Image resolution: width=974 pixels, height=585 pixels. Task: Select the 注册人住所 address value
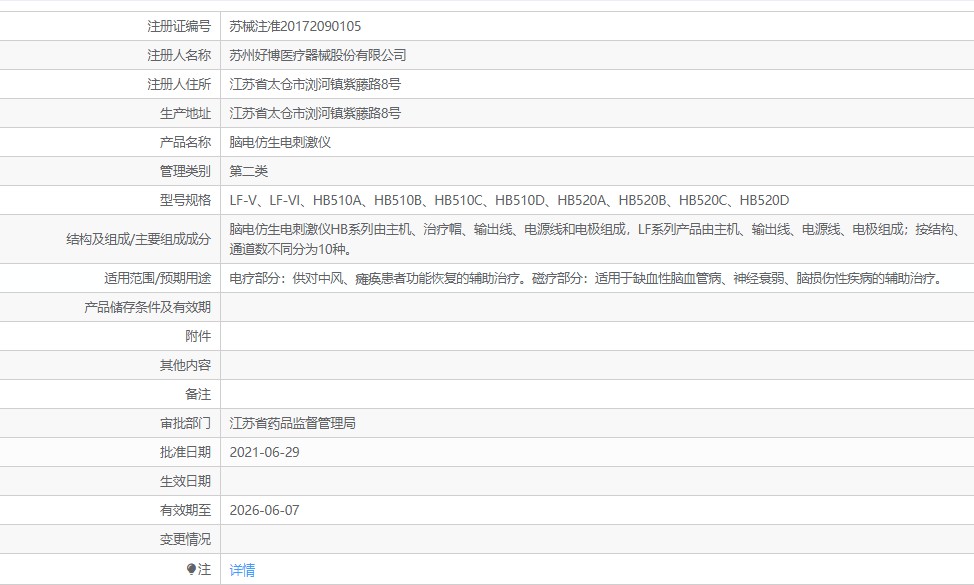pyautogui.click(x=315, y=84)
